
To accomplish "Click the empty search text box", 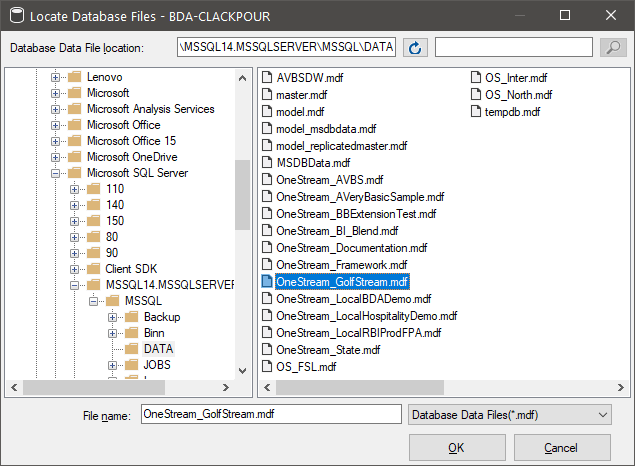I will (x=514, y=47).
